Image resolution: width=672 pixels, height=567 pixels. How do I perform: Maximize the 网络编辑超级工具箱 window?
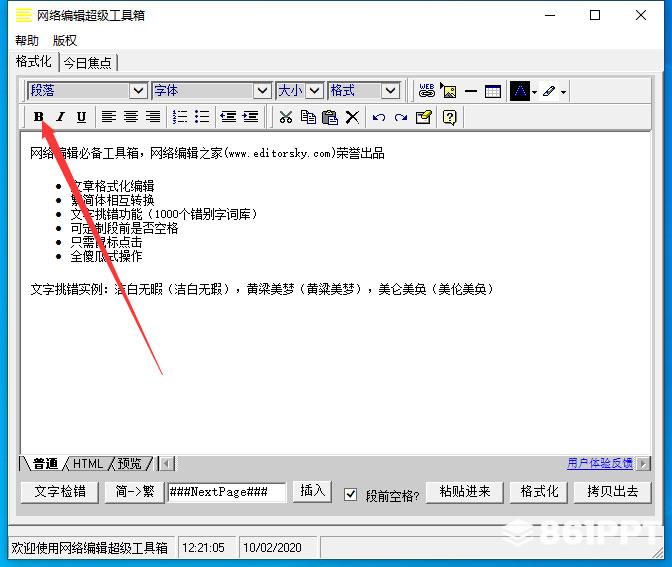[x=595, y=15]
